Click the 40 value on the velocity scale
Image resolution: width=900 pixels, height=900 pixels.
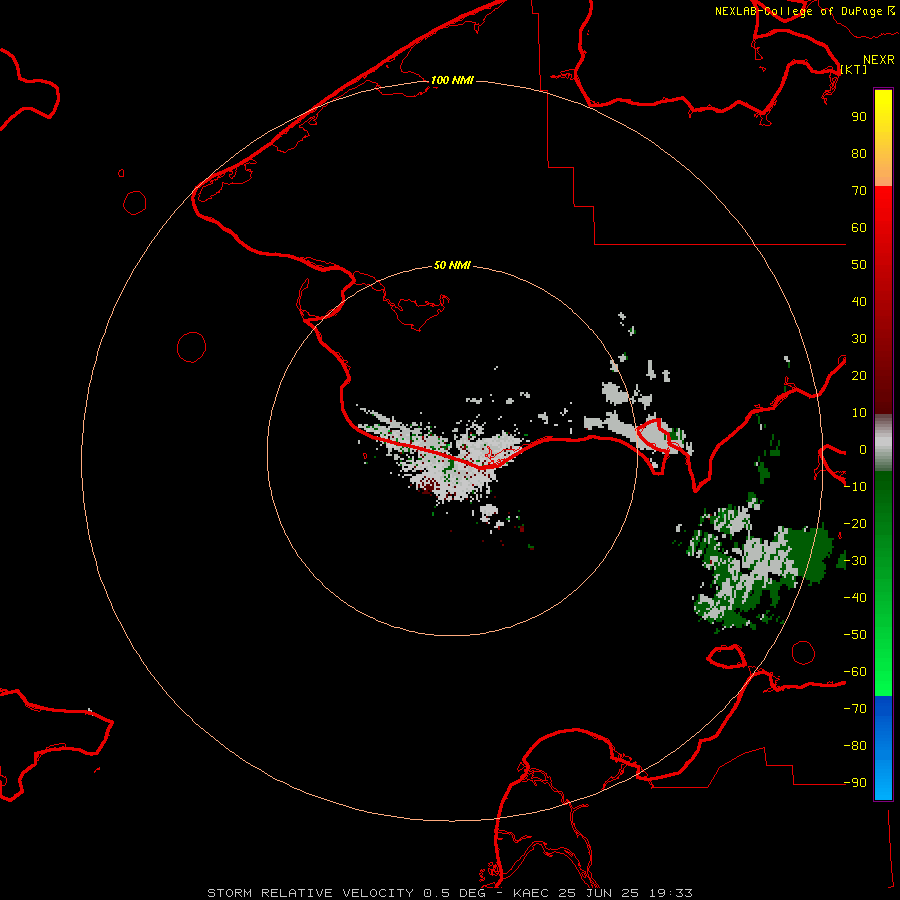click(859, 301)
